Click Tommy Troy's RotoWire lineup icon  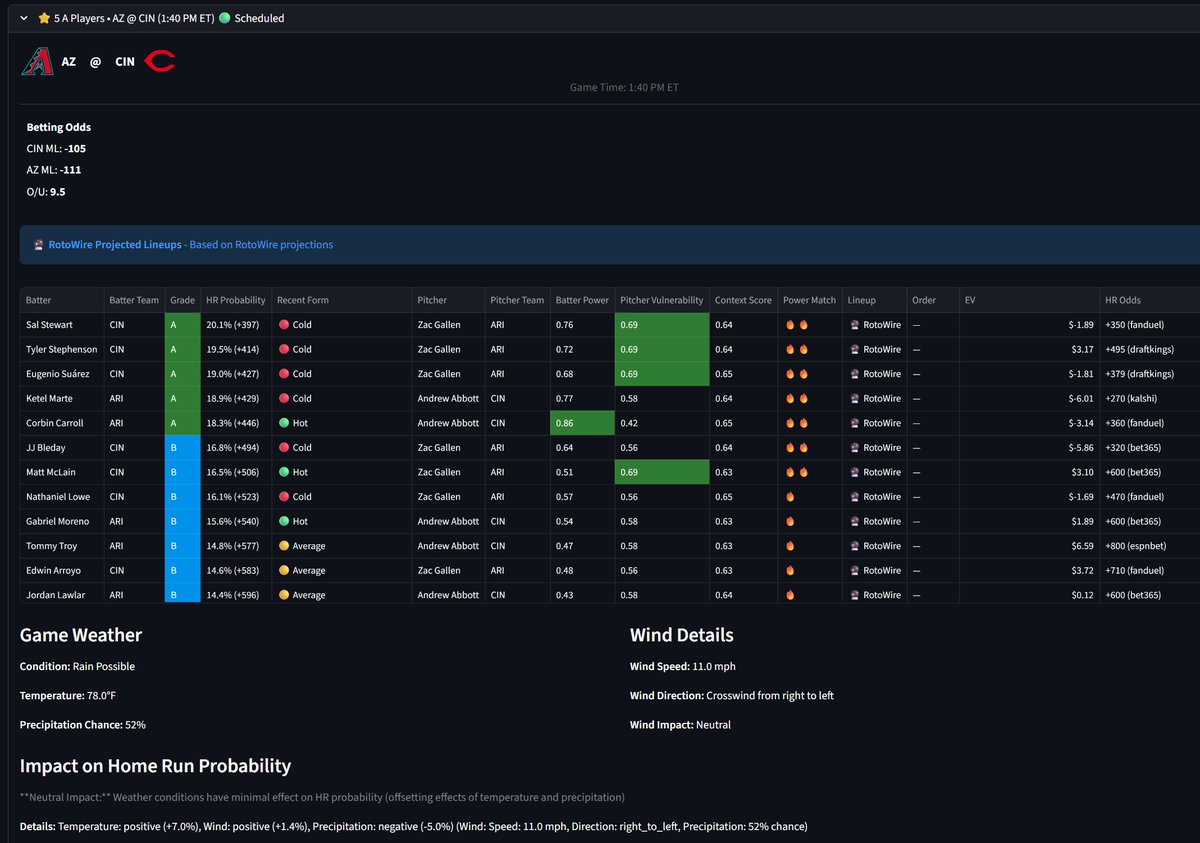coord(853,546)
